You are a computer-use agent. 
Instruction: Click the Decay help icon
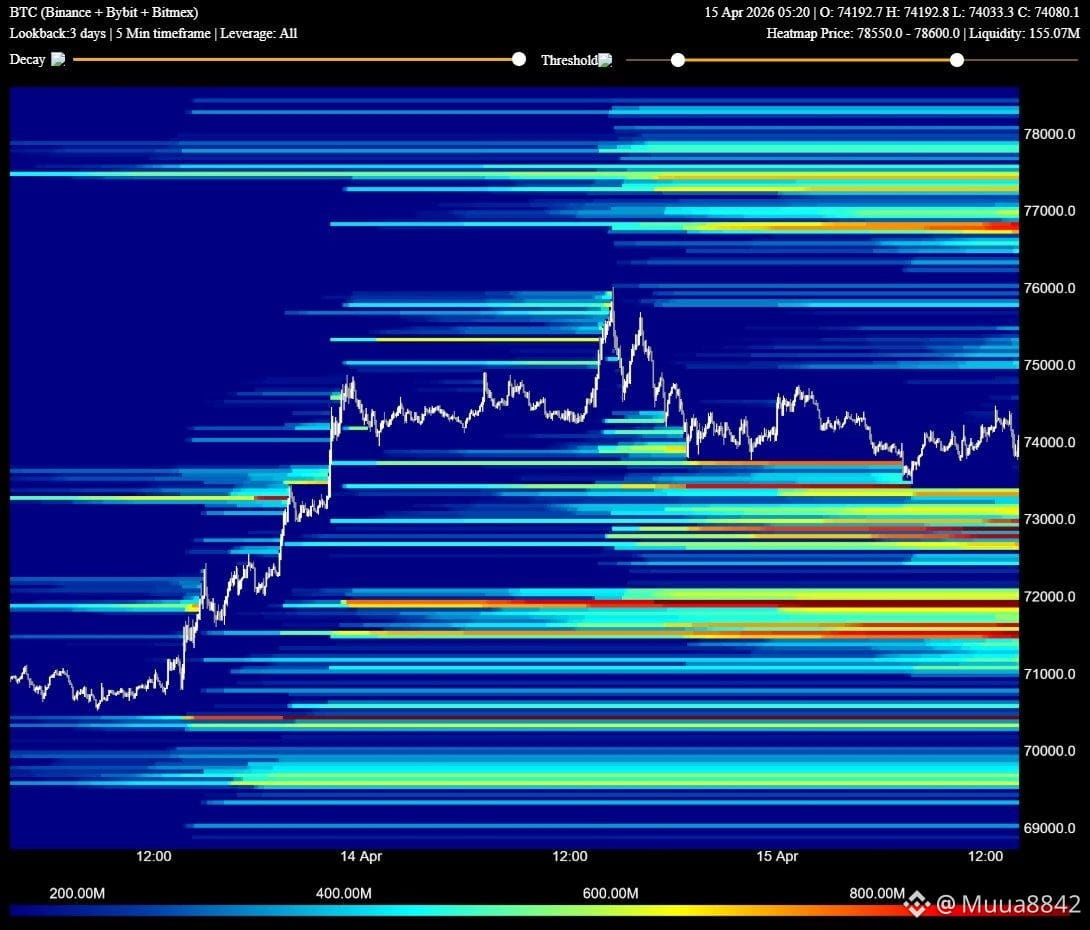click(x=58, y=59)
